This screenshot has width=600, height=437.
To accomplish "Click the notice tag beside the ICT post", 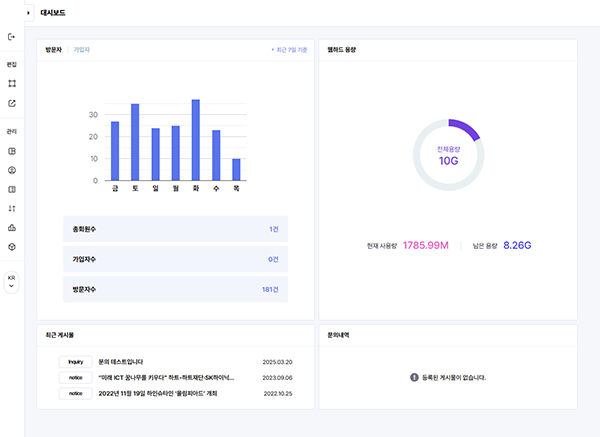I will (x=76, y=378).
